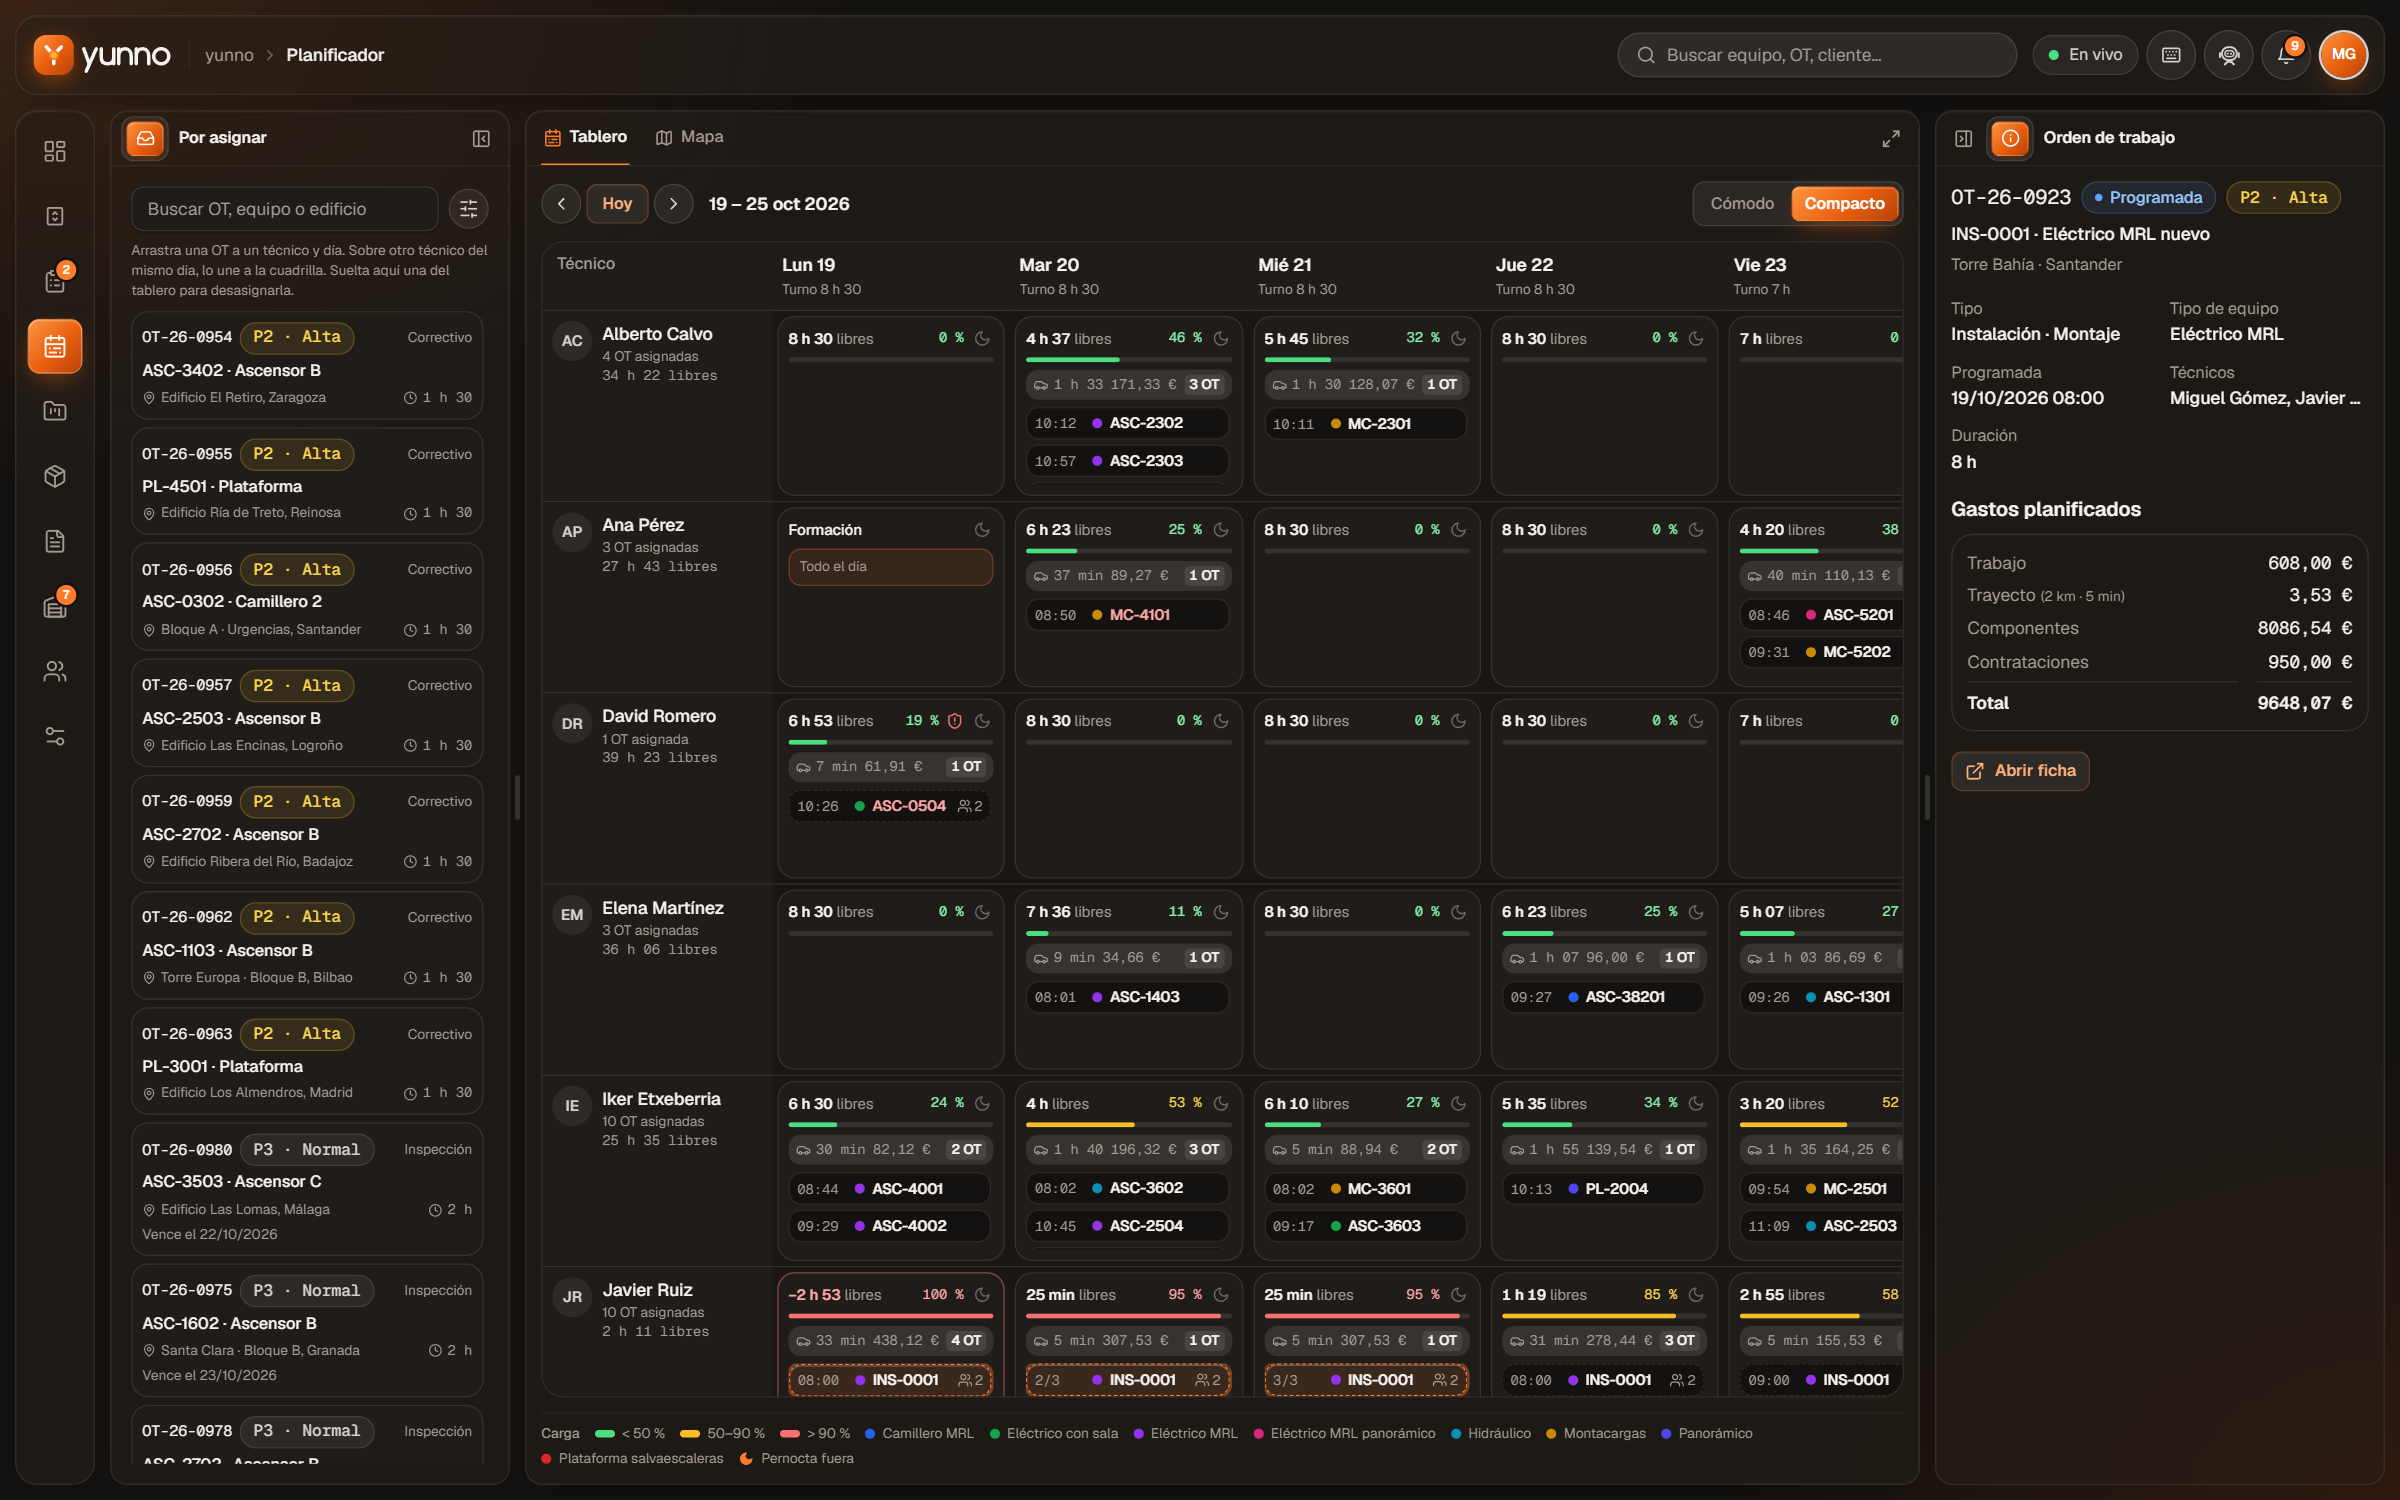2400x1500 pixels.
Task: Click the keyboard shortcuts icon in header
Action: 2171,55
